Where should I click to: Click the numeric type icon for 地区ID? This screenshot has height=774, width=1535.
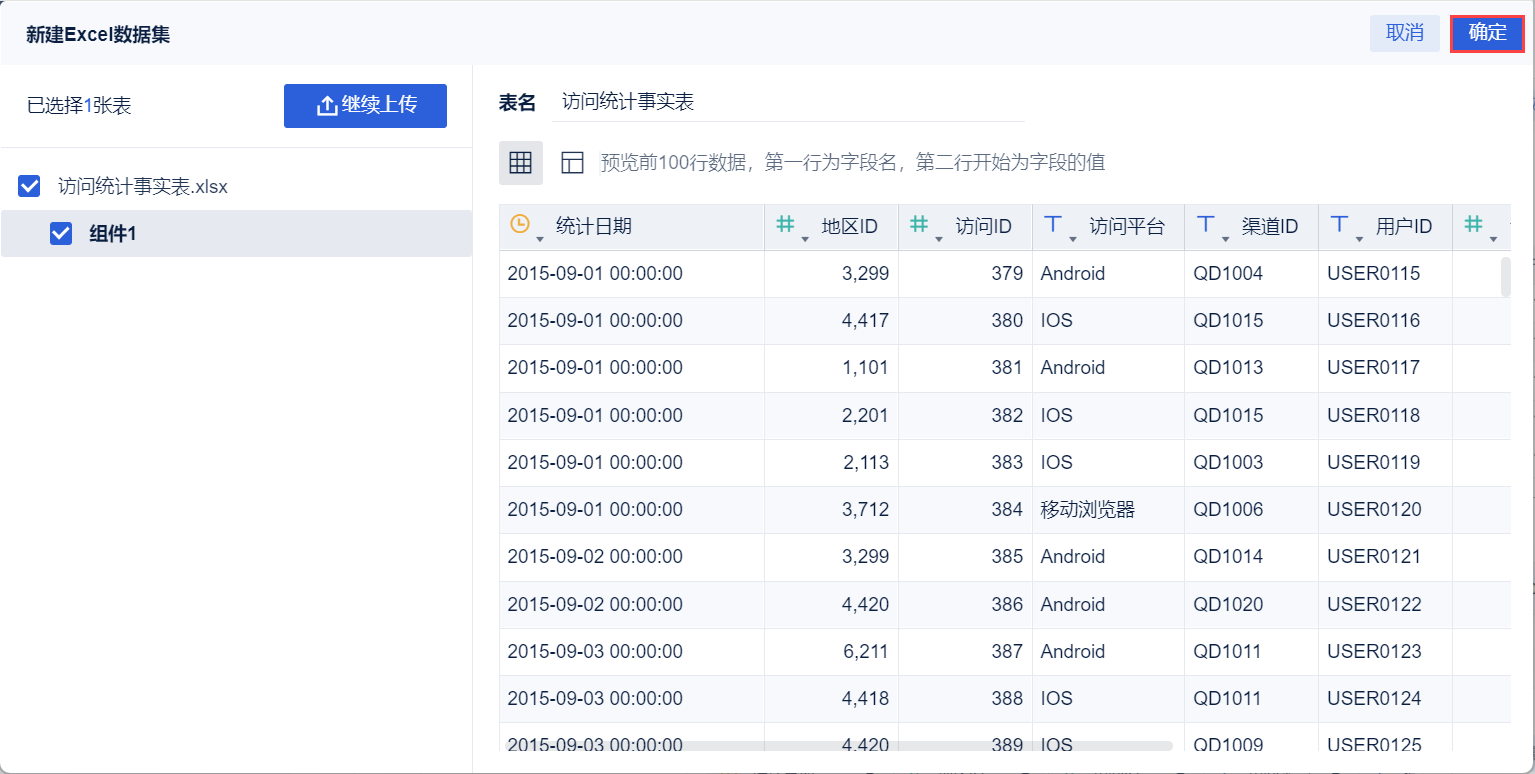(x=785, y=225)
